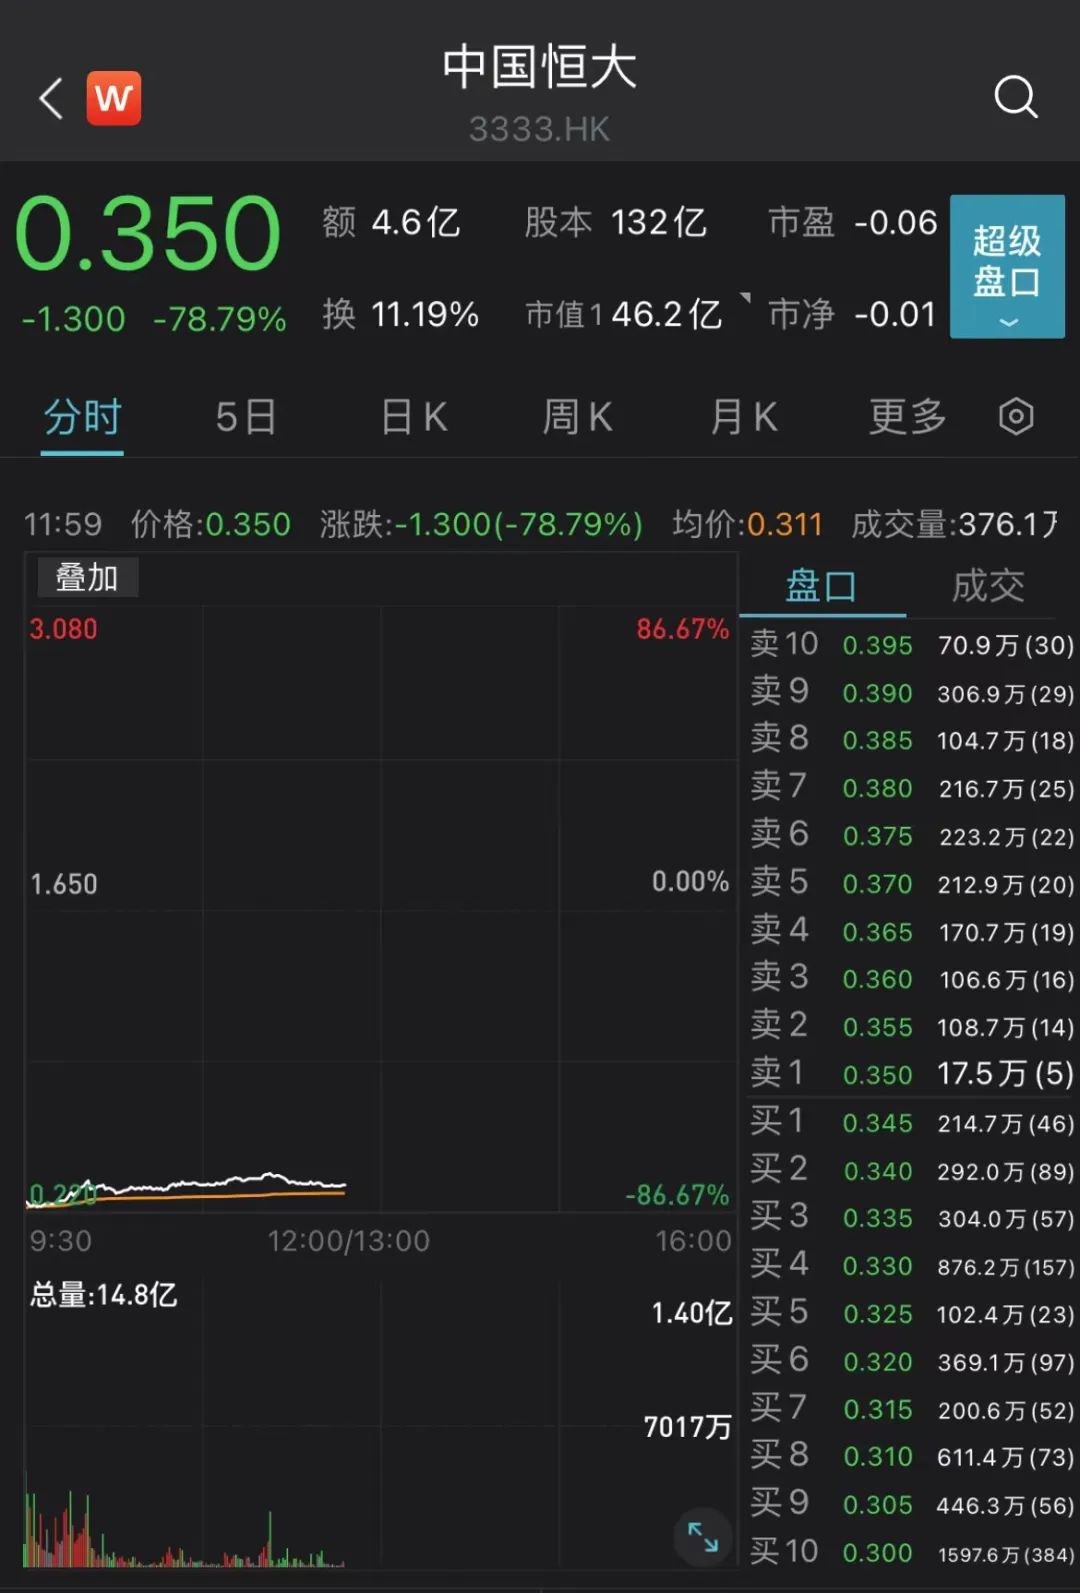
Task: Open chart settings hexagon icon
Action: click(x=1016, y=416)
